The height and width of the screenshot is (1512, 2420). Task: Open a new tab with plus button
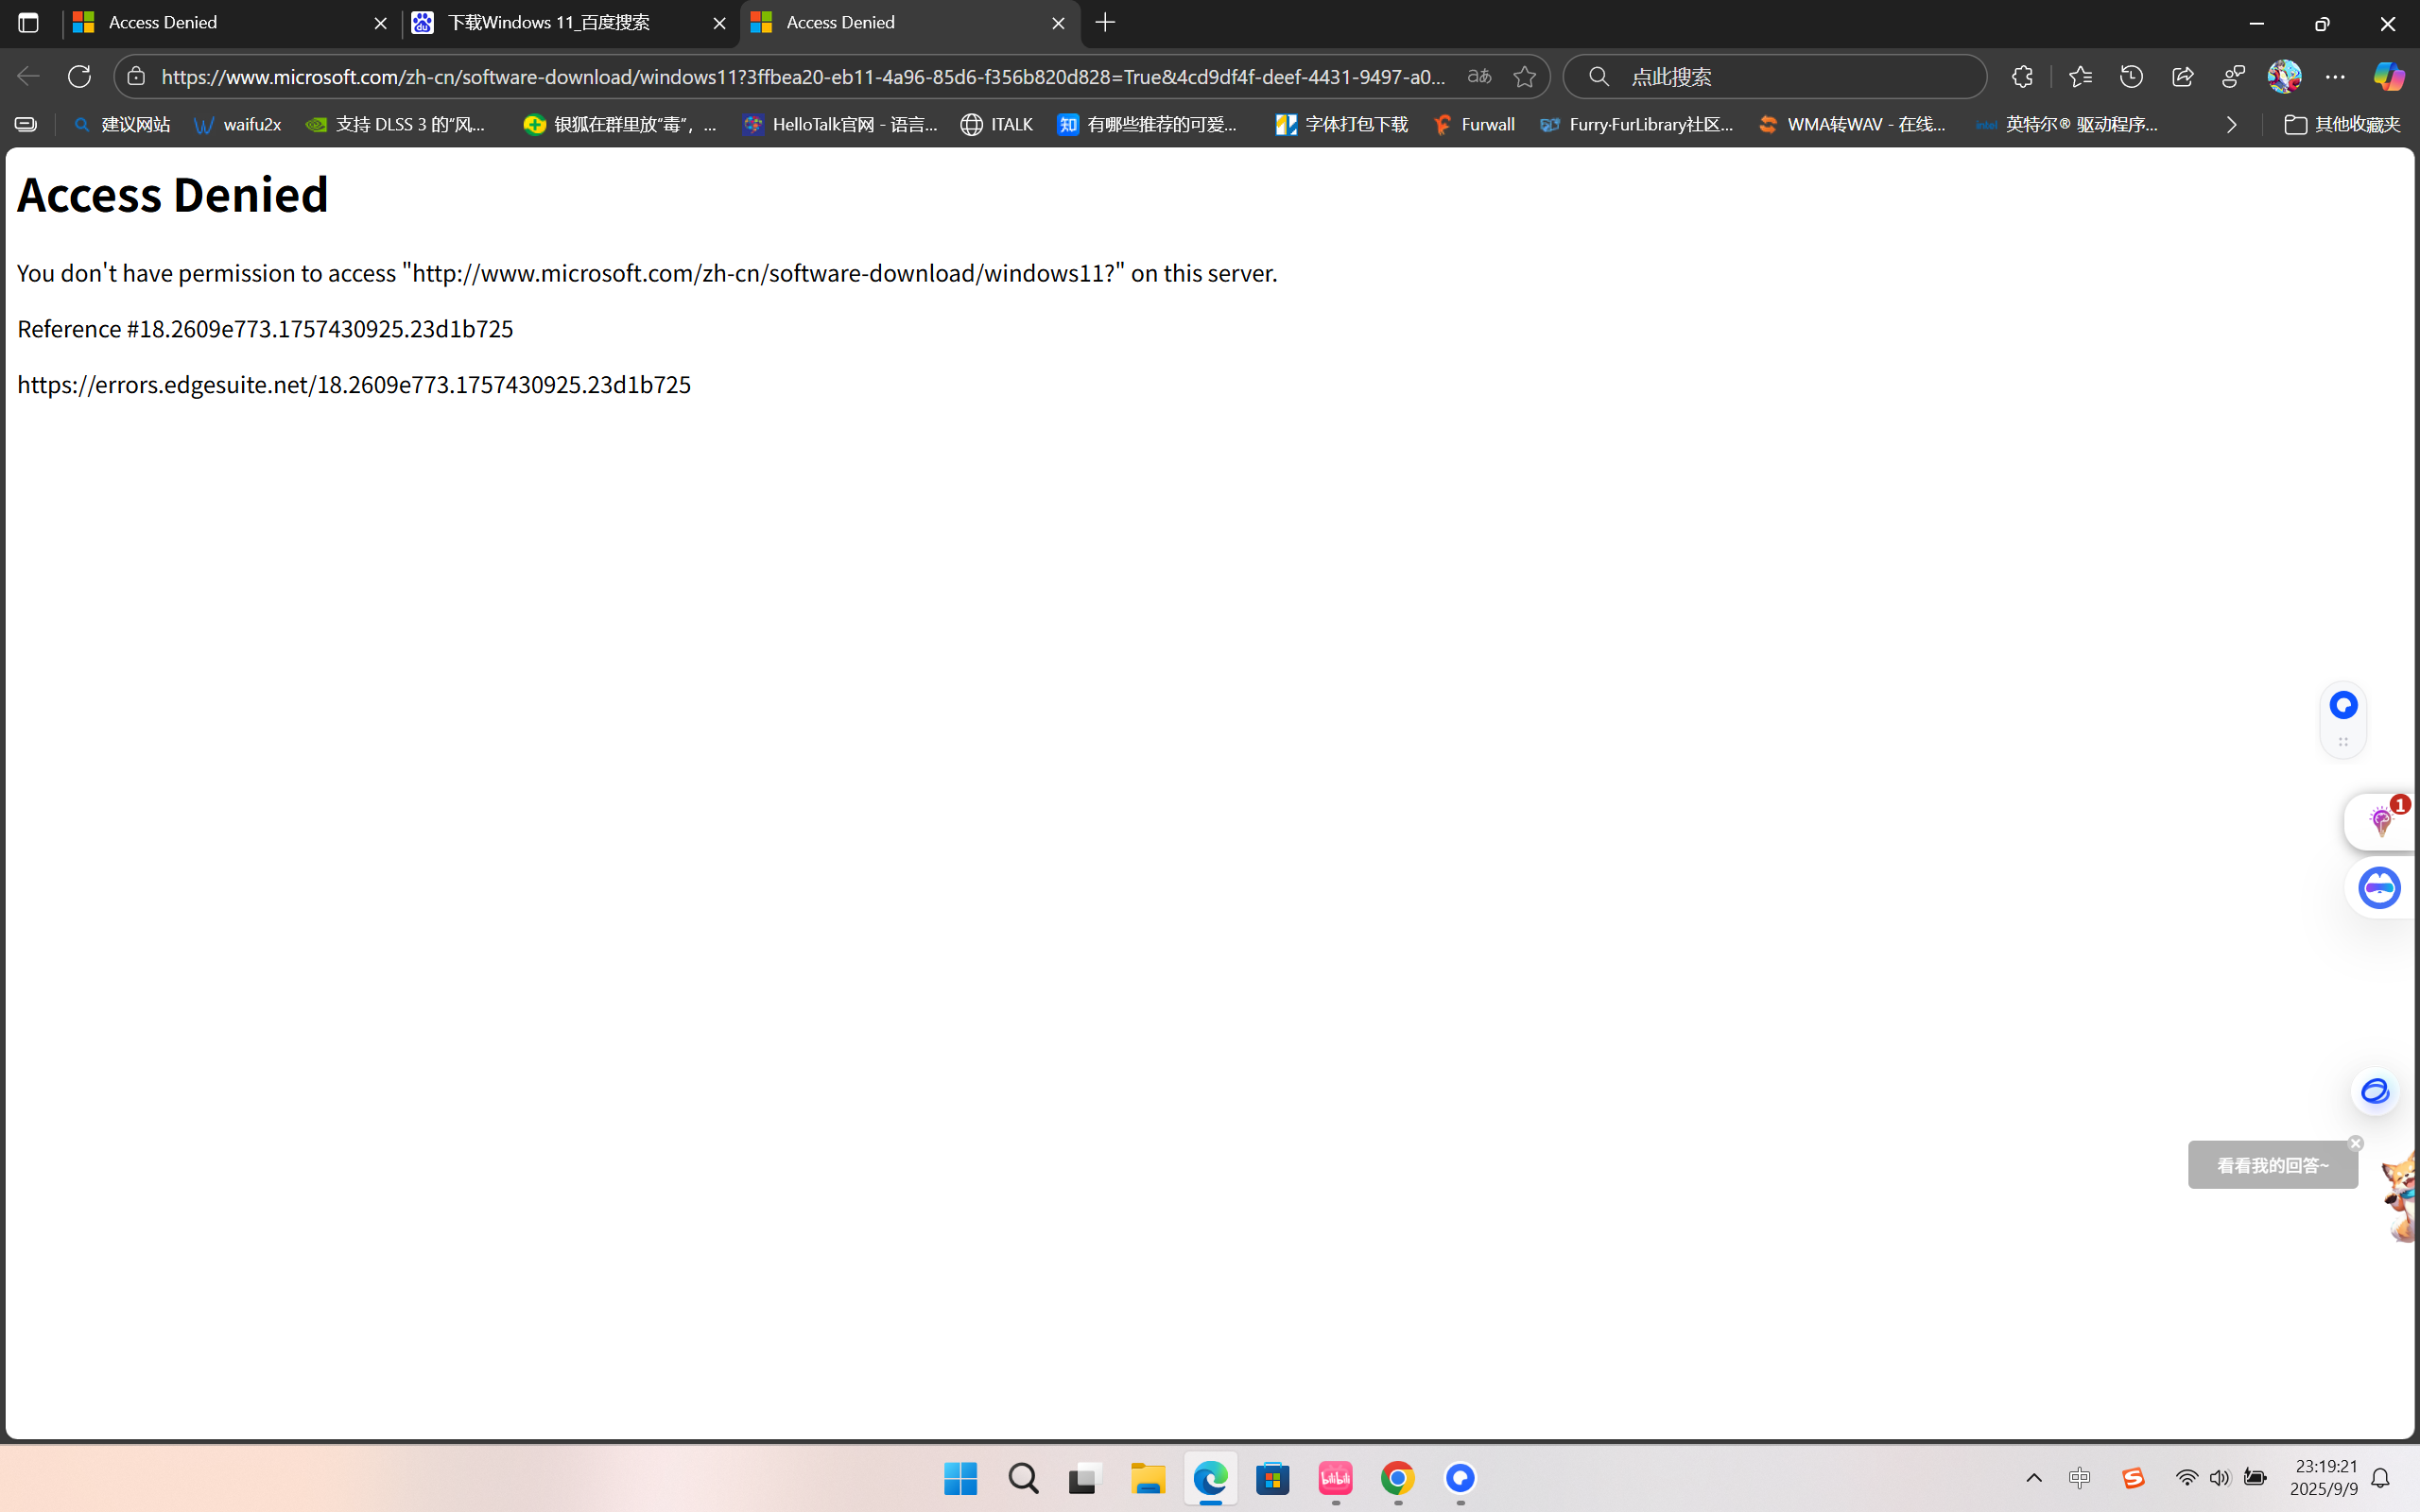coord(1105,23)
